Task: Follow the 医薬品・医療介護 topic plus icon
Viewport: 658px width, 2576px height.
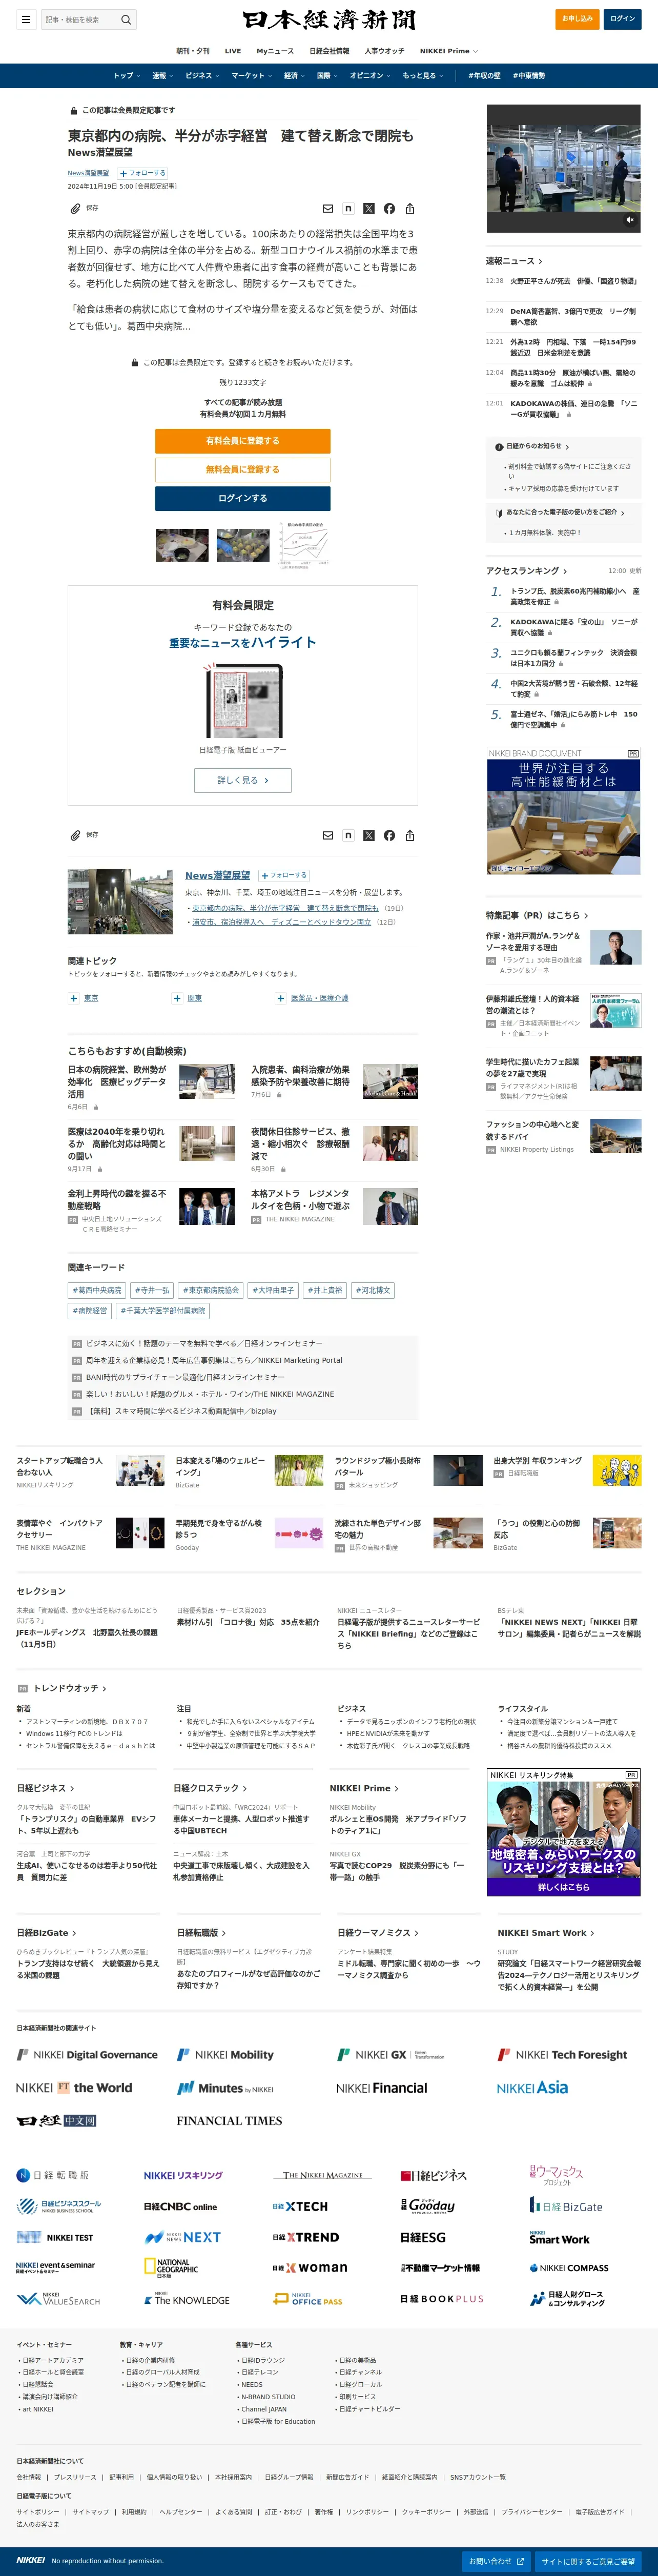Action: coord(281,998)
